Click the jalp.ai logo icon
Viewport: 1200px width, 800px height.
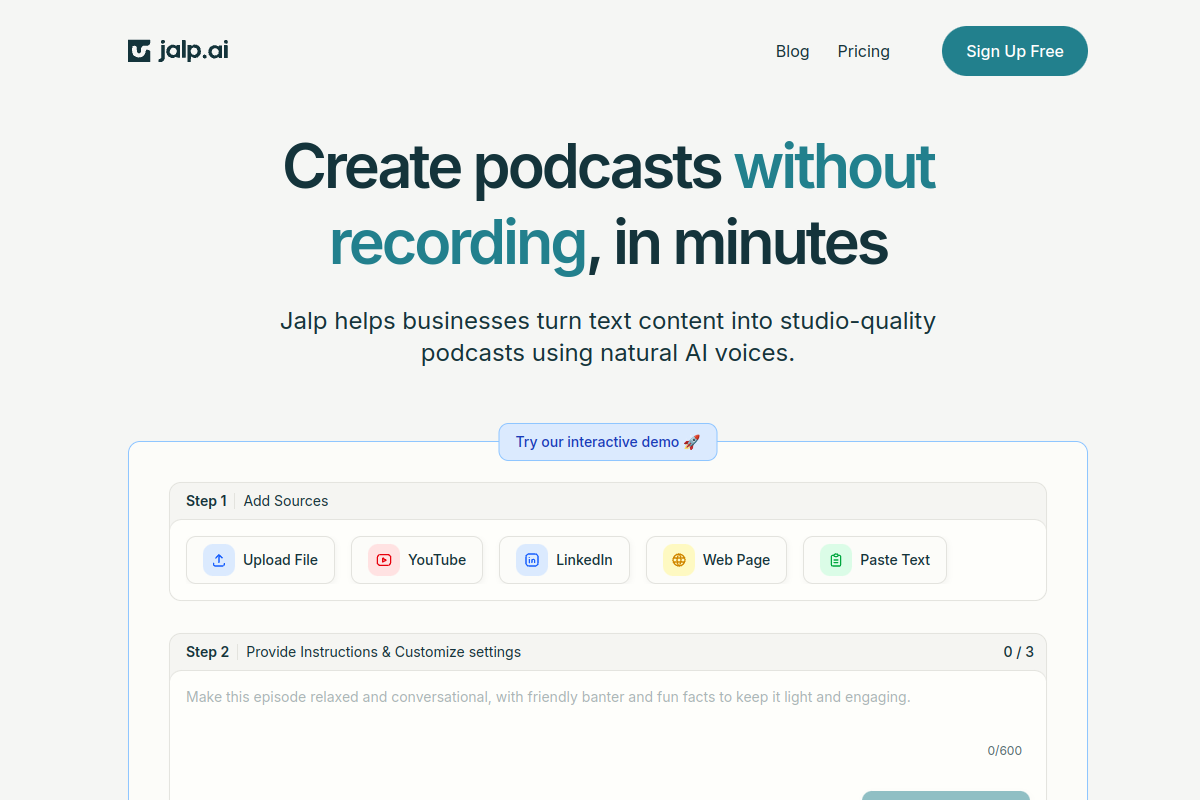tap(139, 51)
